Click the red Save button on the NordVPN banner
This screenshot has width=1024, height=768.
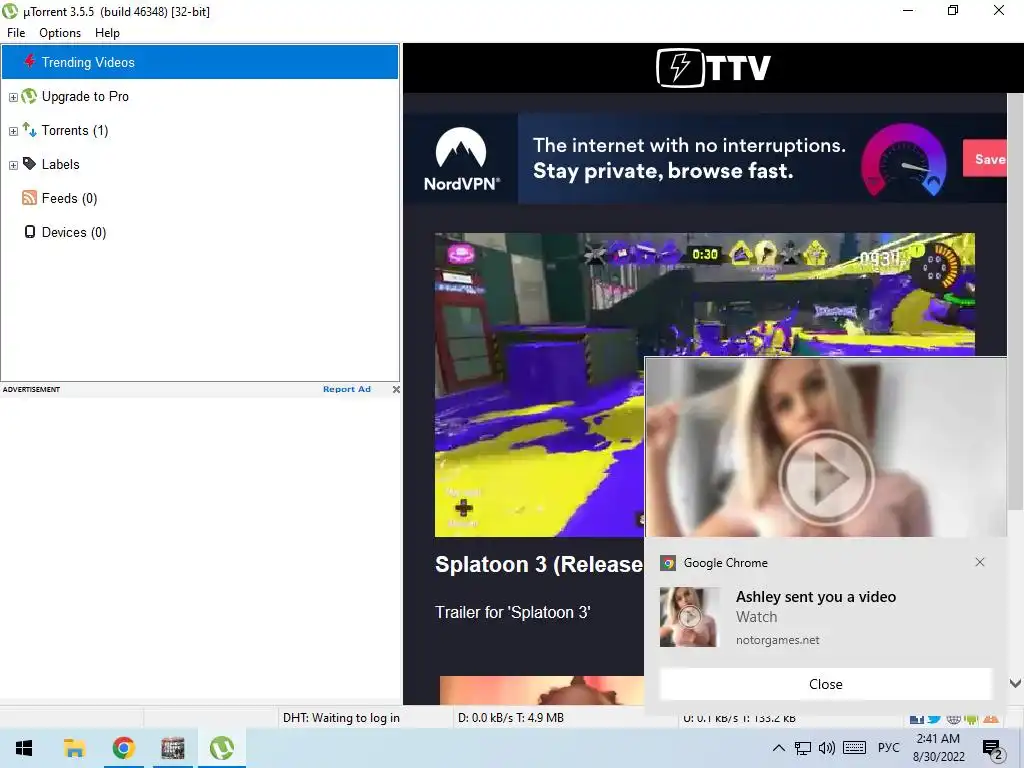pyautogui.click(x=985, y=159)
